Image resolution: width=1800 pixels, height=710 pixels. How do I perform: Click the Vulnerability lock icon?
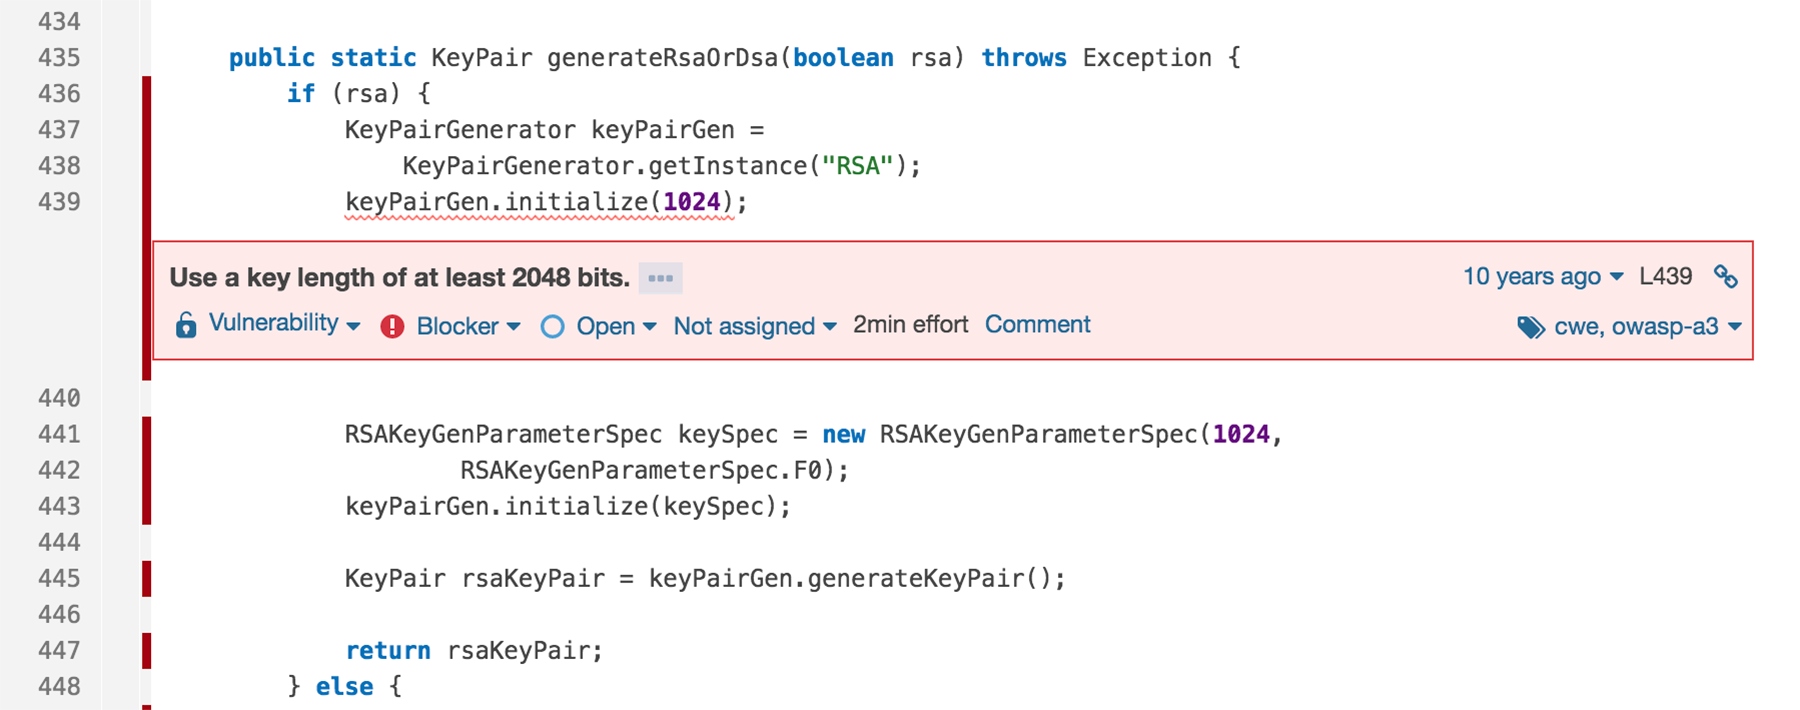coord(186,325)
